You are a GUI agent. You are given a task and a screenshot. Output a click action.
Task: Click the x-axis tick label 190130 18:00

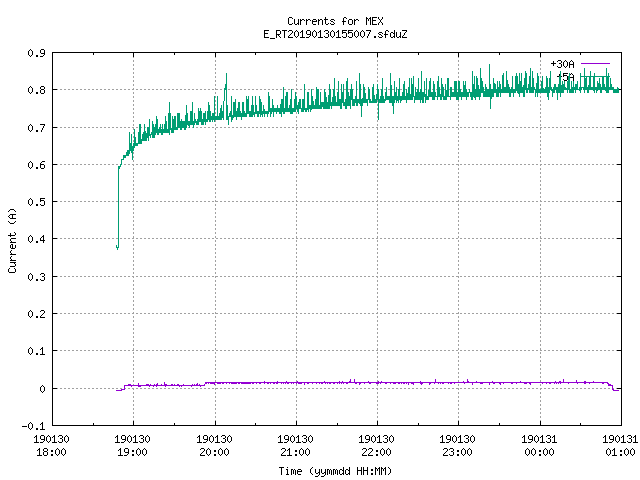[51, 446]
